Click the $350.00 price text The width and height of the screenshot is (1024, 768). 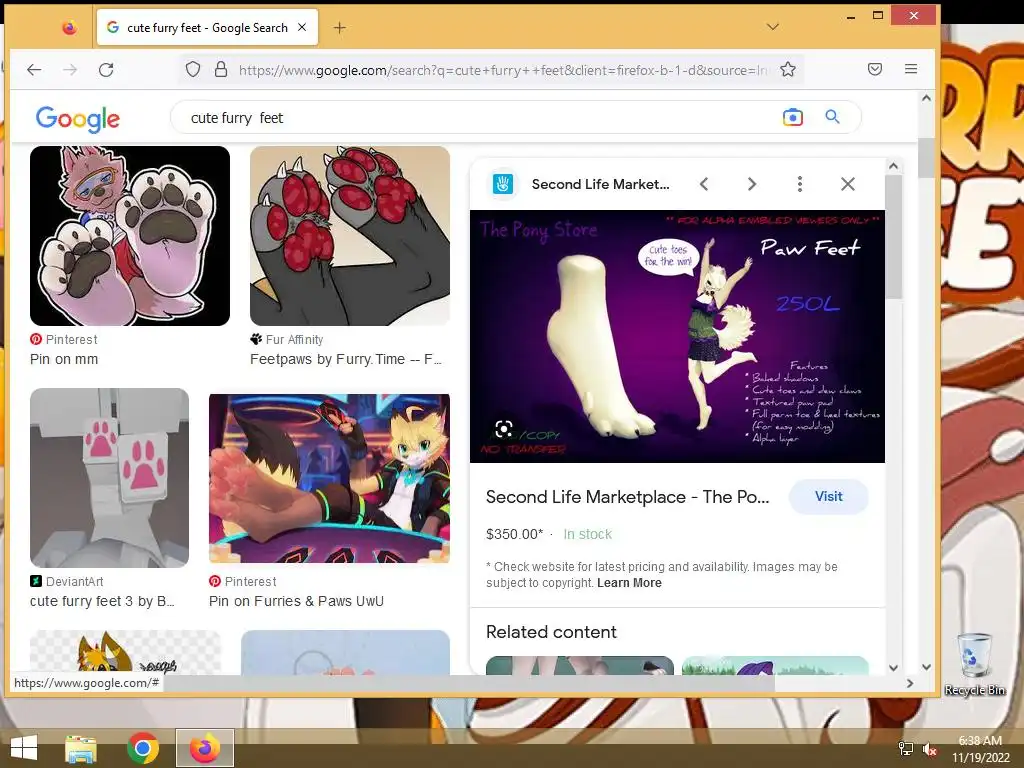click(515, 534)
